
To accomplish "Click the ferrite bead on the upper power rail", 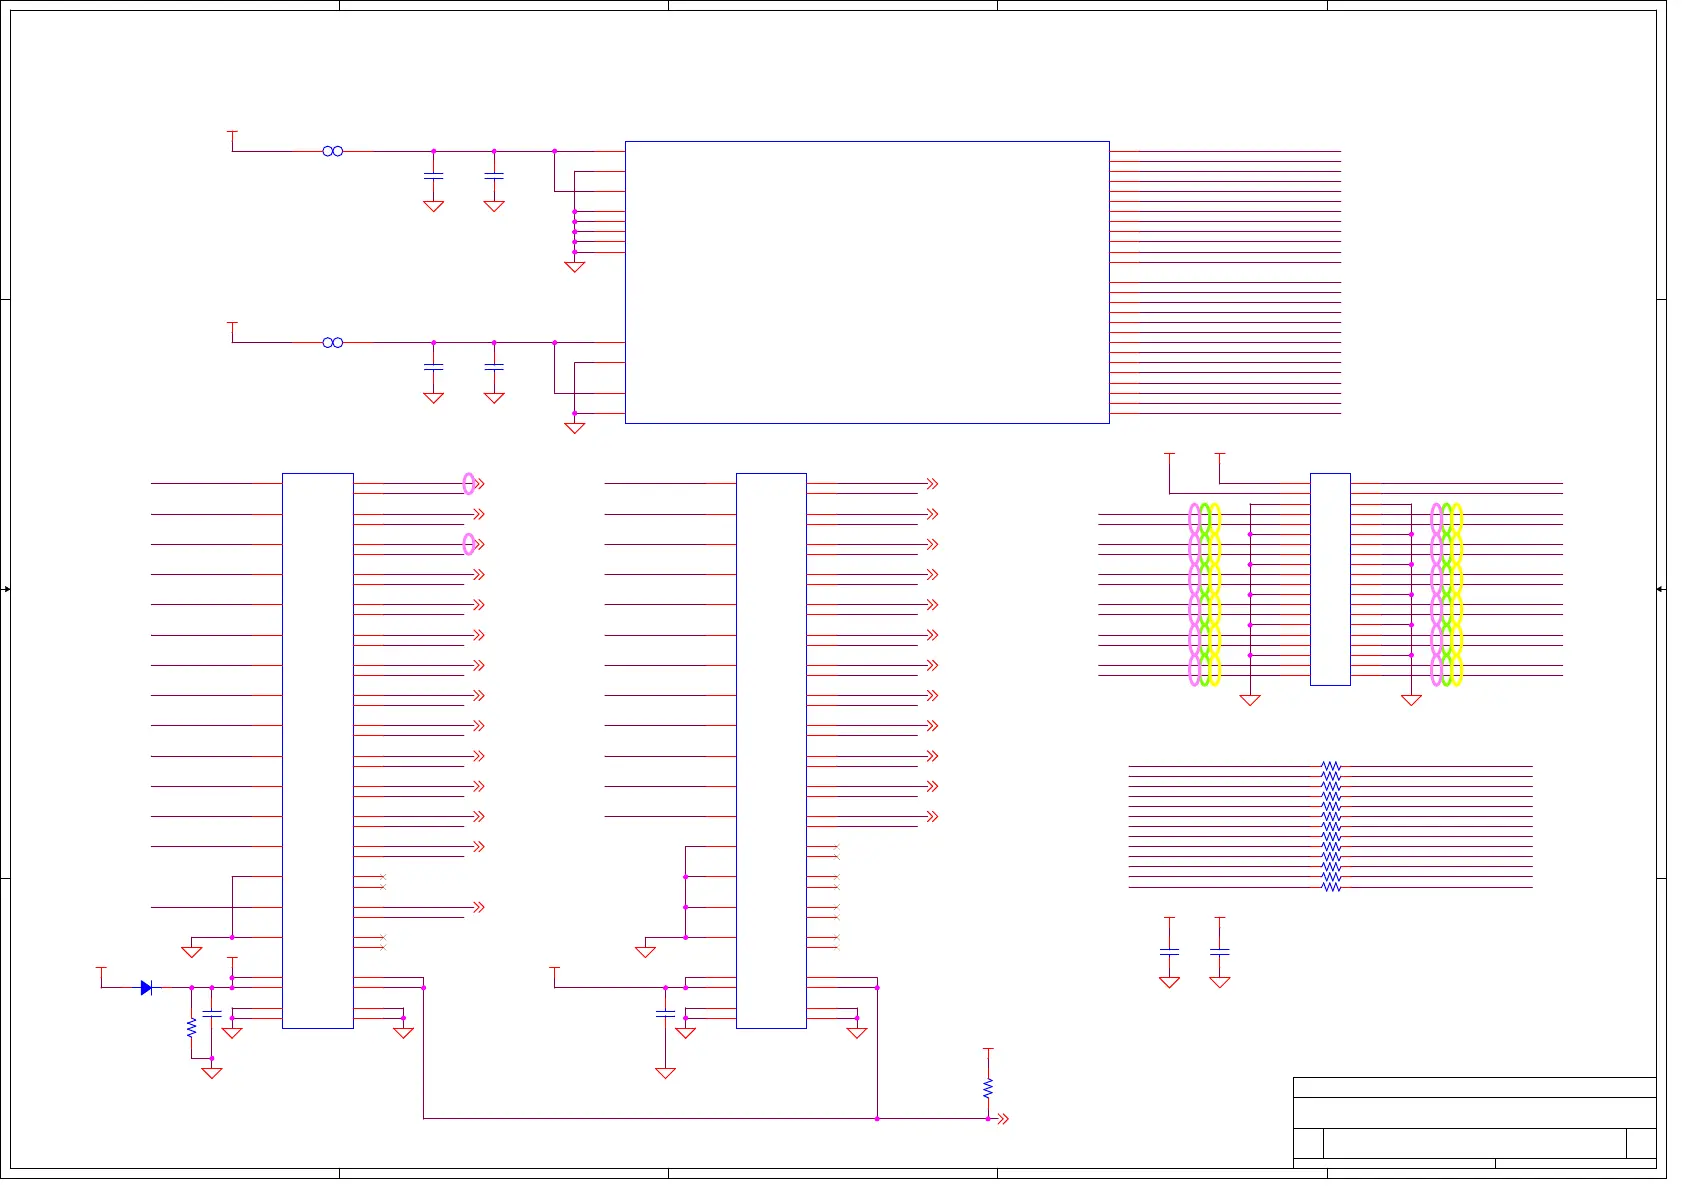I will (x=333, y=151).
